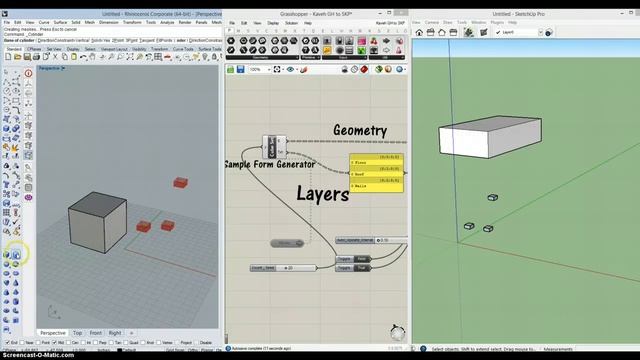Click the black arrow icon in Grasshopper ribbon
The width and height of the screenshot is (640, 360).
386,41
